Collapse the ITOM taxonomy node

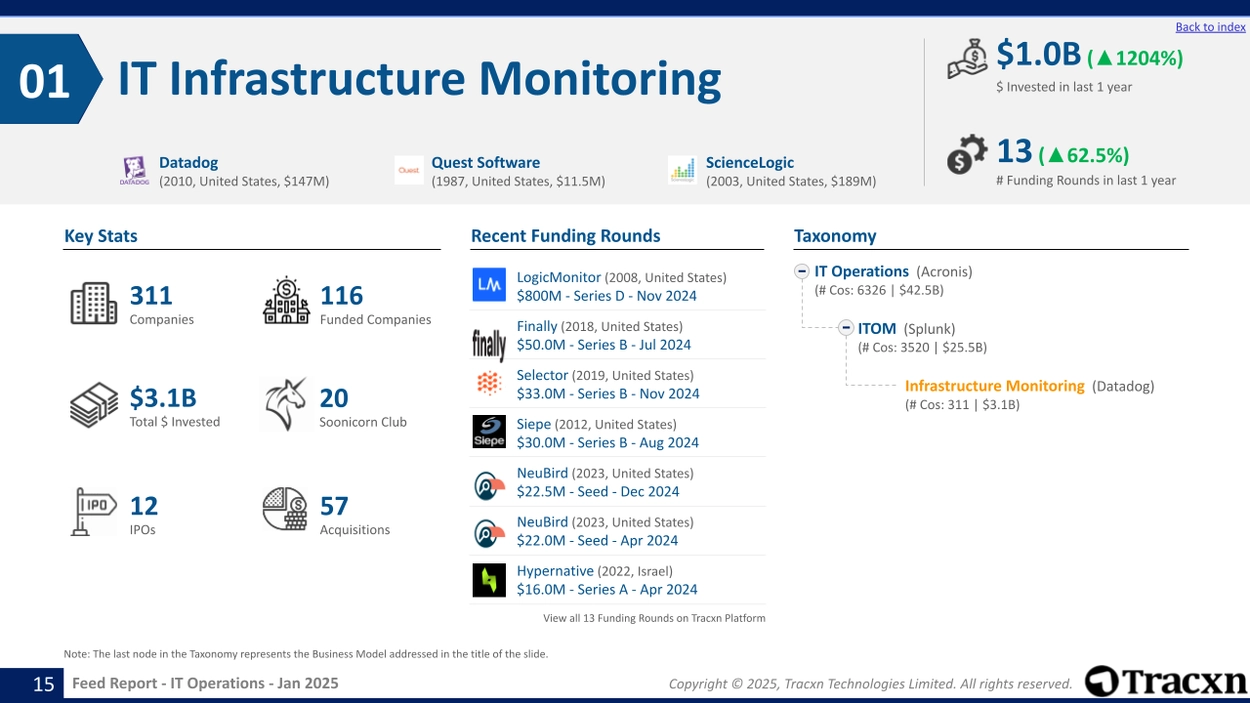[x=846, y=328]
